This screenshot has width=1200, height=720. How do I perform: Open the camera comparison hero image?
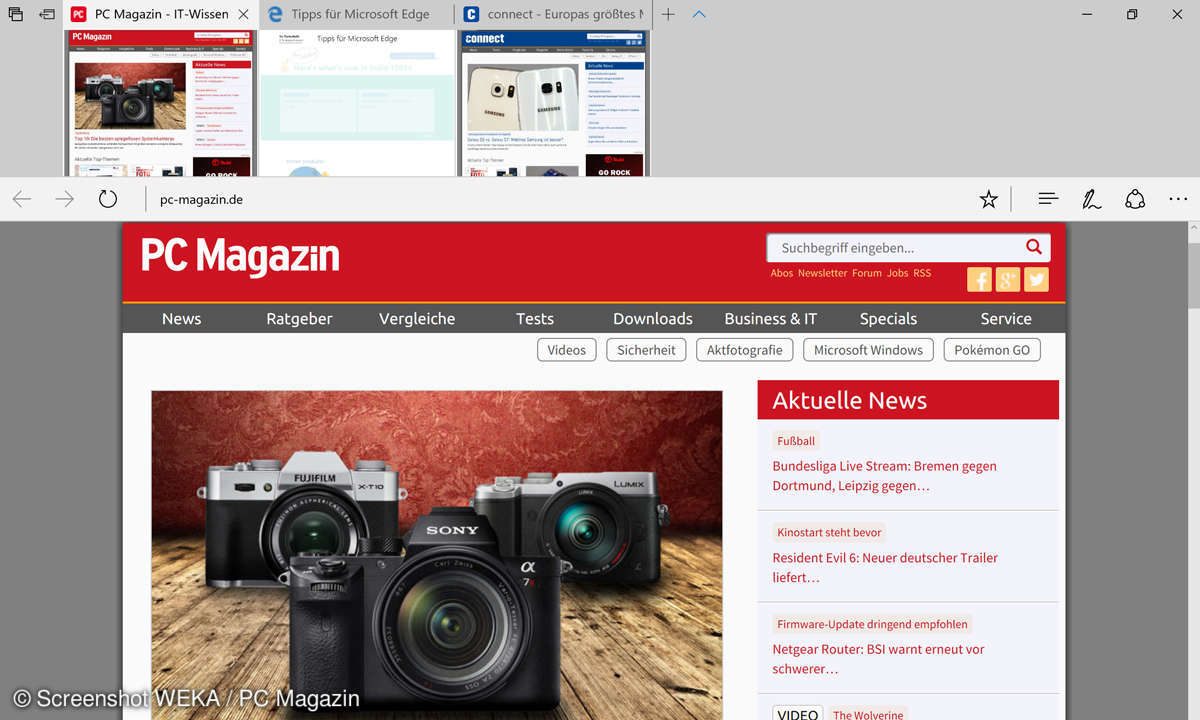[x=437, y=555]
